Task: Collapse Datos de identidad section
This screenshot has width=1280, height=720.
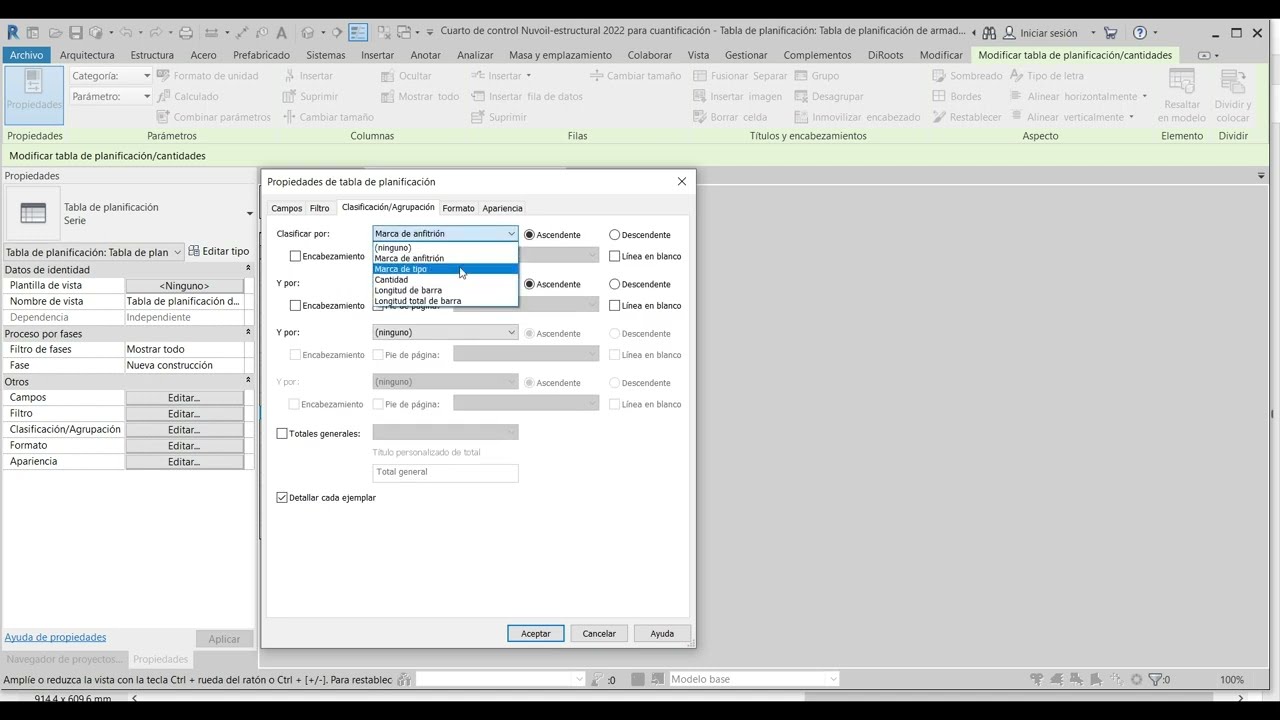Action: click(x=248, y=269)
